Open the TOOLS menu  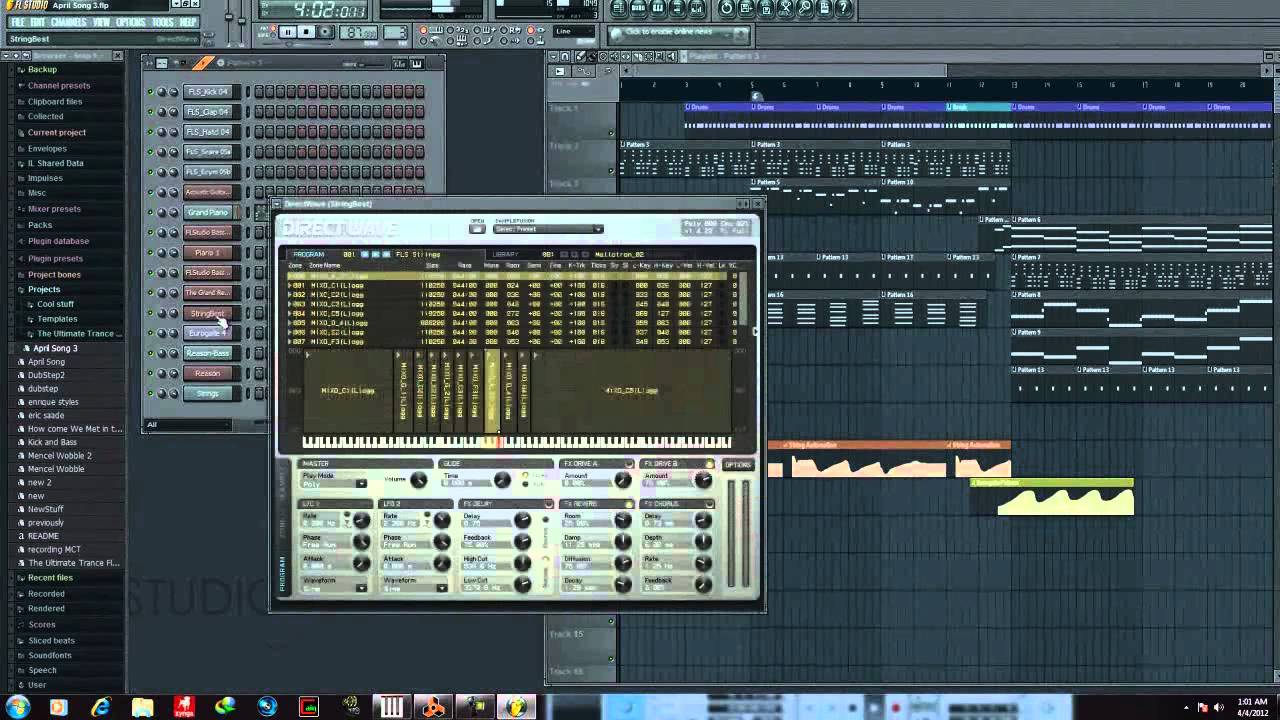[x=163, y=22]
